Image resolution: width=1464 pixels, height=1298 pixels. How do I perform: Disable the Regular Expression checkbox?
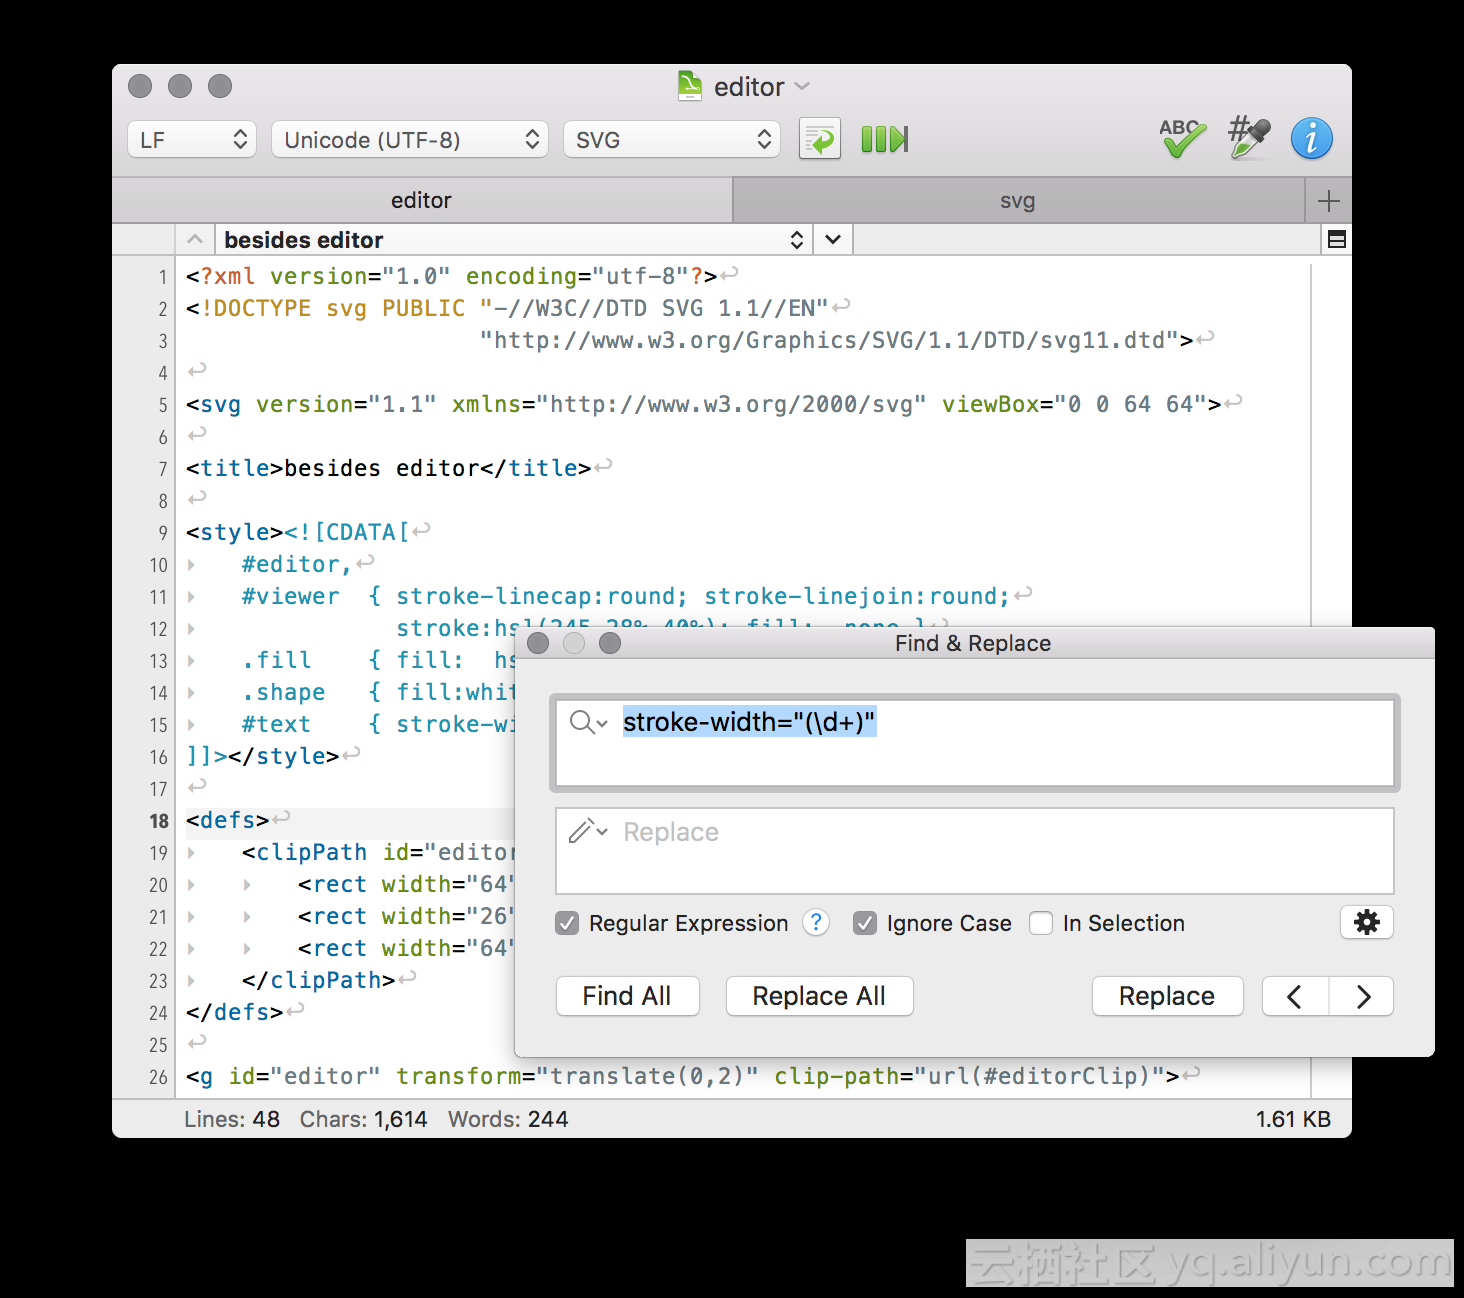pyautogui.click(x=567, y=923)
